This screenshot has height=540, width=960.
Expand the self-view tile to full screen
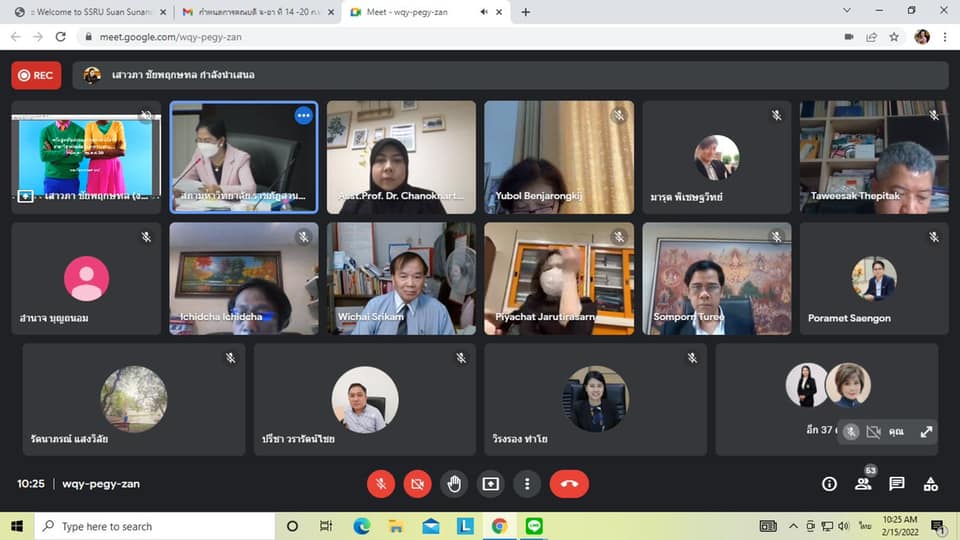tap(926, 432)
